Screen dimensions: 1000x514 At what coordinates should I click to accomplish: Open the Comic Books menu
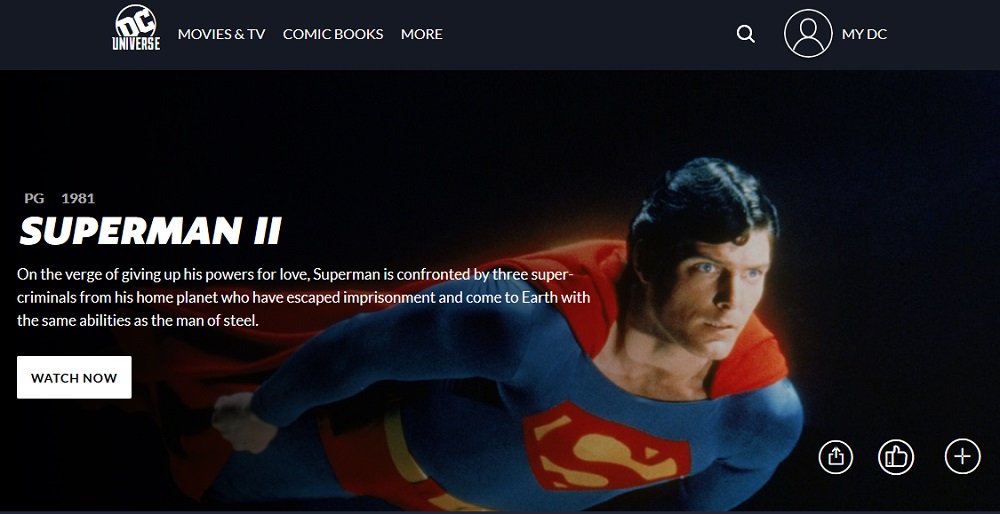[333, 34]
